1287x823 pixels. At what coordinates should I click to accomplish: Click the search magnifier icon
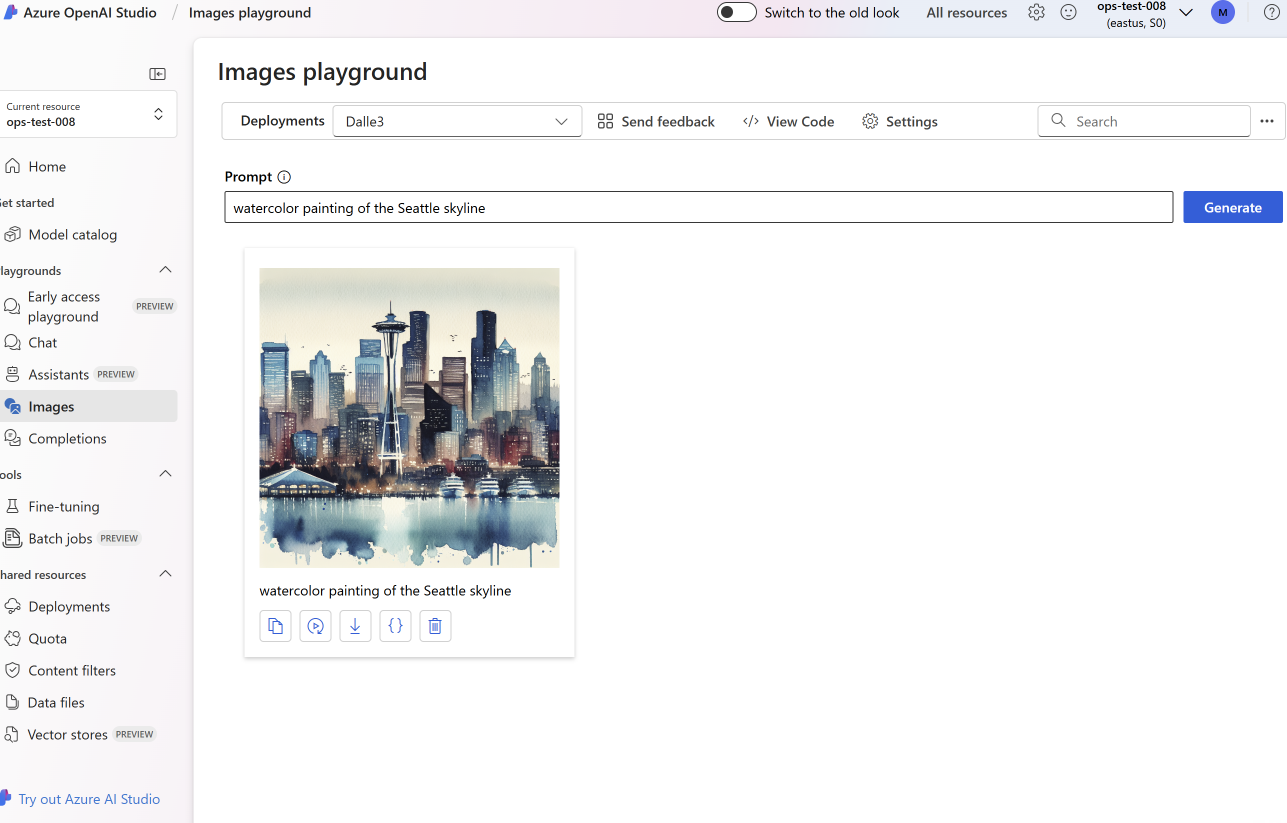[1058, 121]
